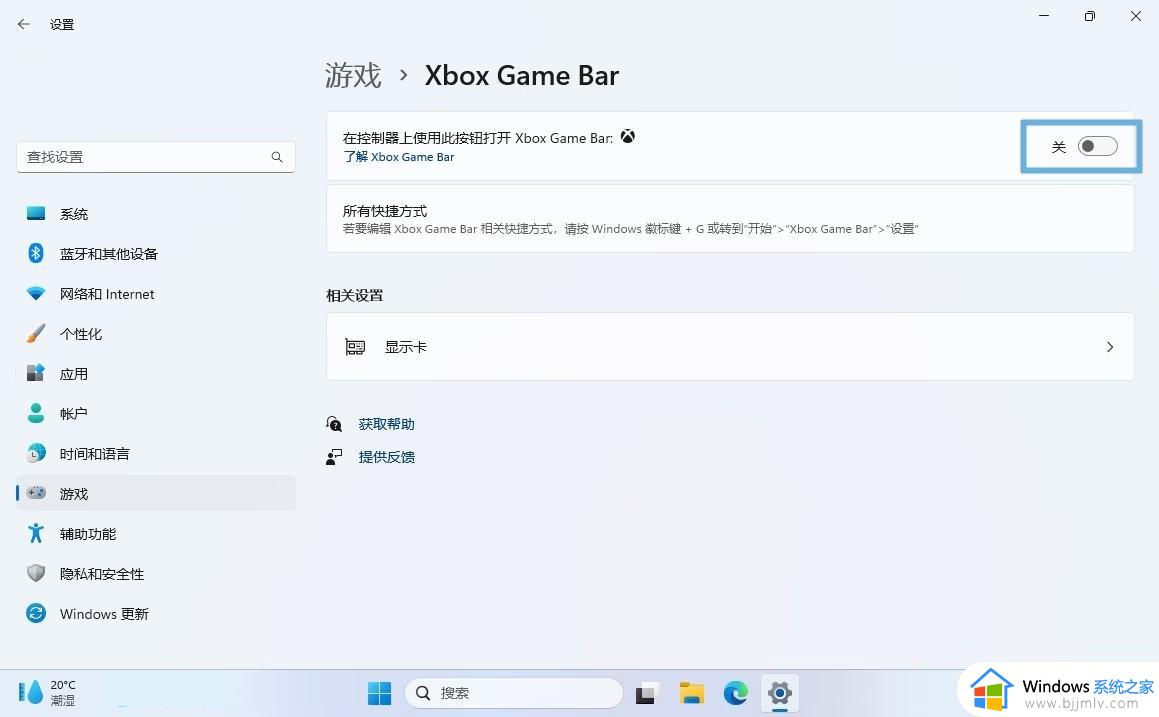Screen dimensions: 1159x717
Task: Open File Explorer from the taskbar
Action: (x=691, y=693)
